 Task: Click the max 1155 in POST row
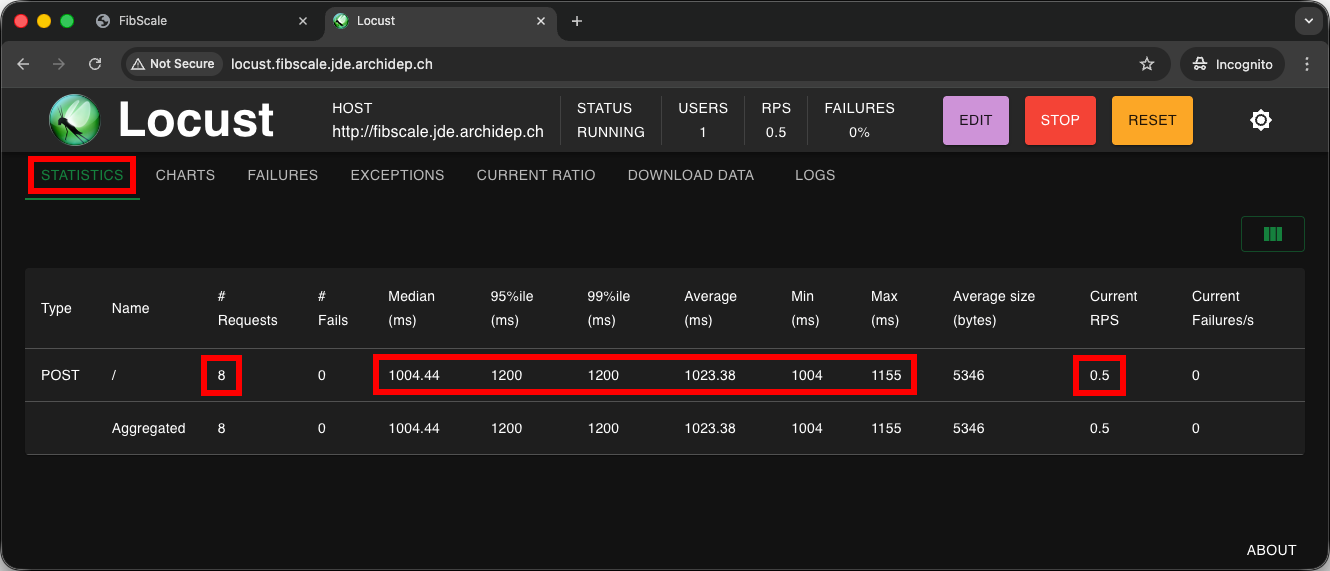coord(886,375)
